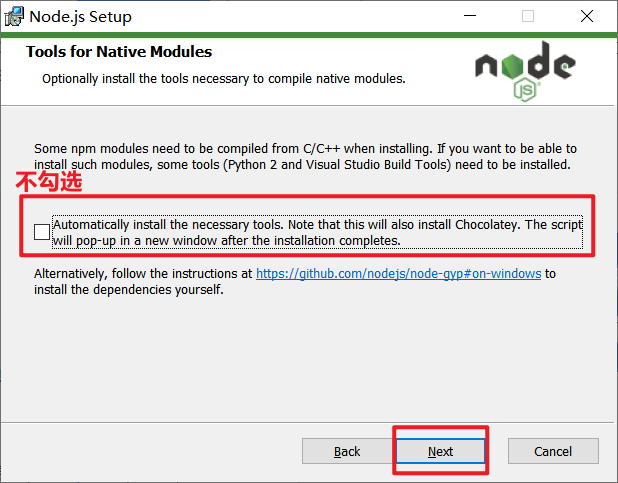Abort the setup using Cancel
Viewport: 618px width, 483px height.
point(553,451)
